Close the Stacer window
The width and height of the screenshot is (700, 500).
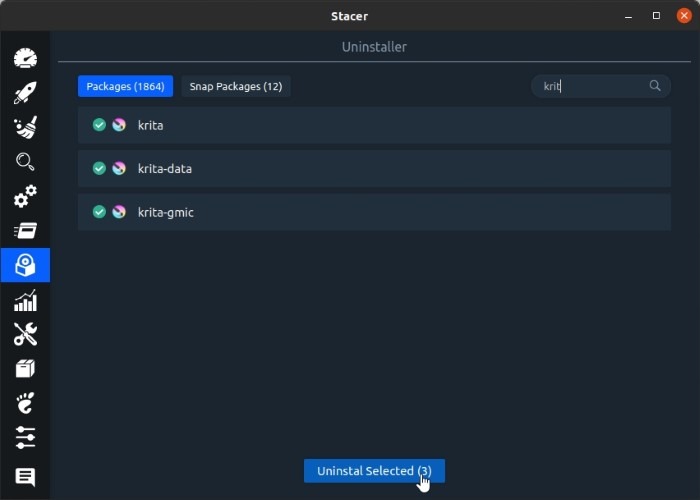click(x=684, y=16)
